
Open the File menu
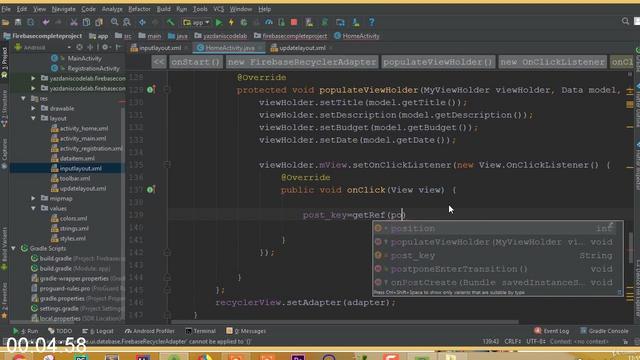[6, 9]
